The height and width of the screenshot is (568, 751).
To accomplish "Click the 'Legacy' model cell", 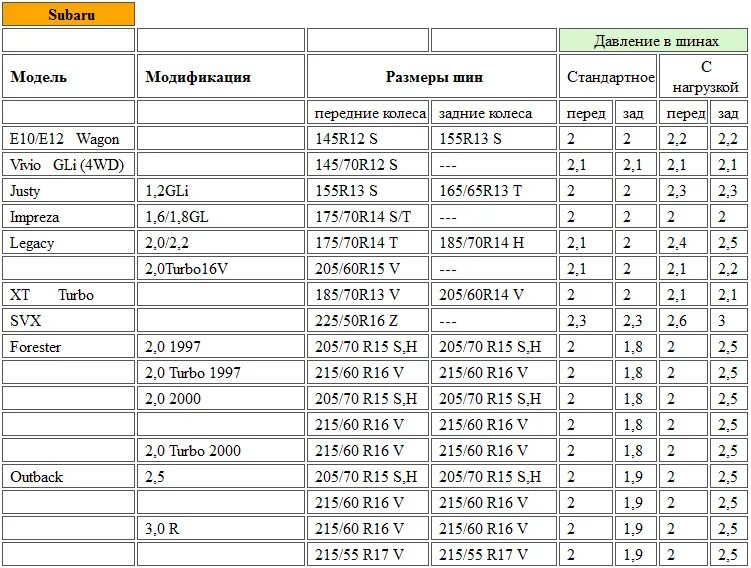I will pos(68,243).
